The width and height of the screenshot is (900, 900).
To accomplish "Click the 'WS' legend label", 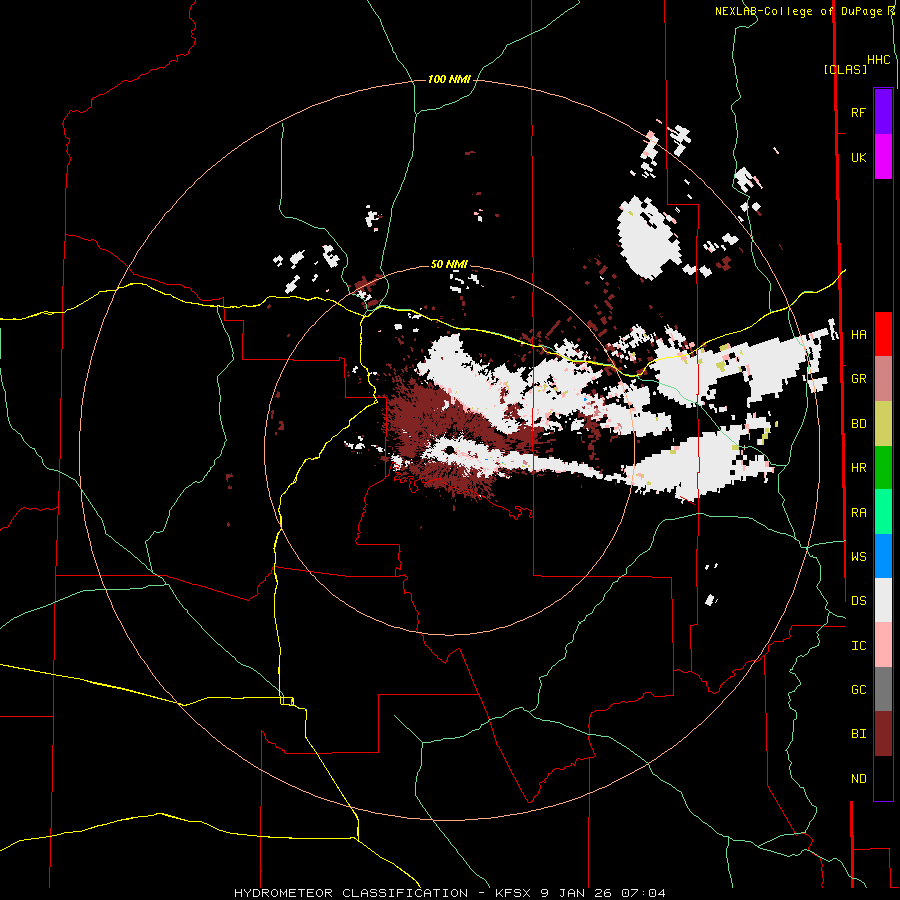I will (858, 557).
